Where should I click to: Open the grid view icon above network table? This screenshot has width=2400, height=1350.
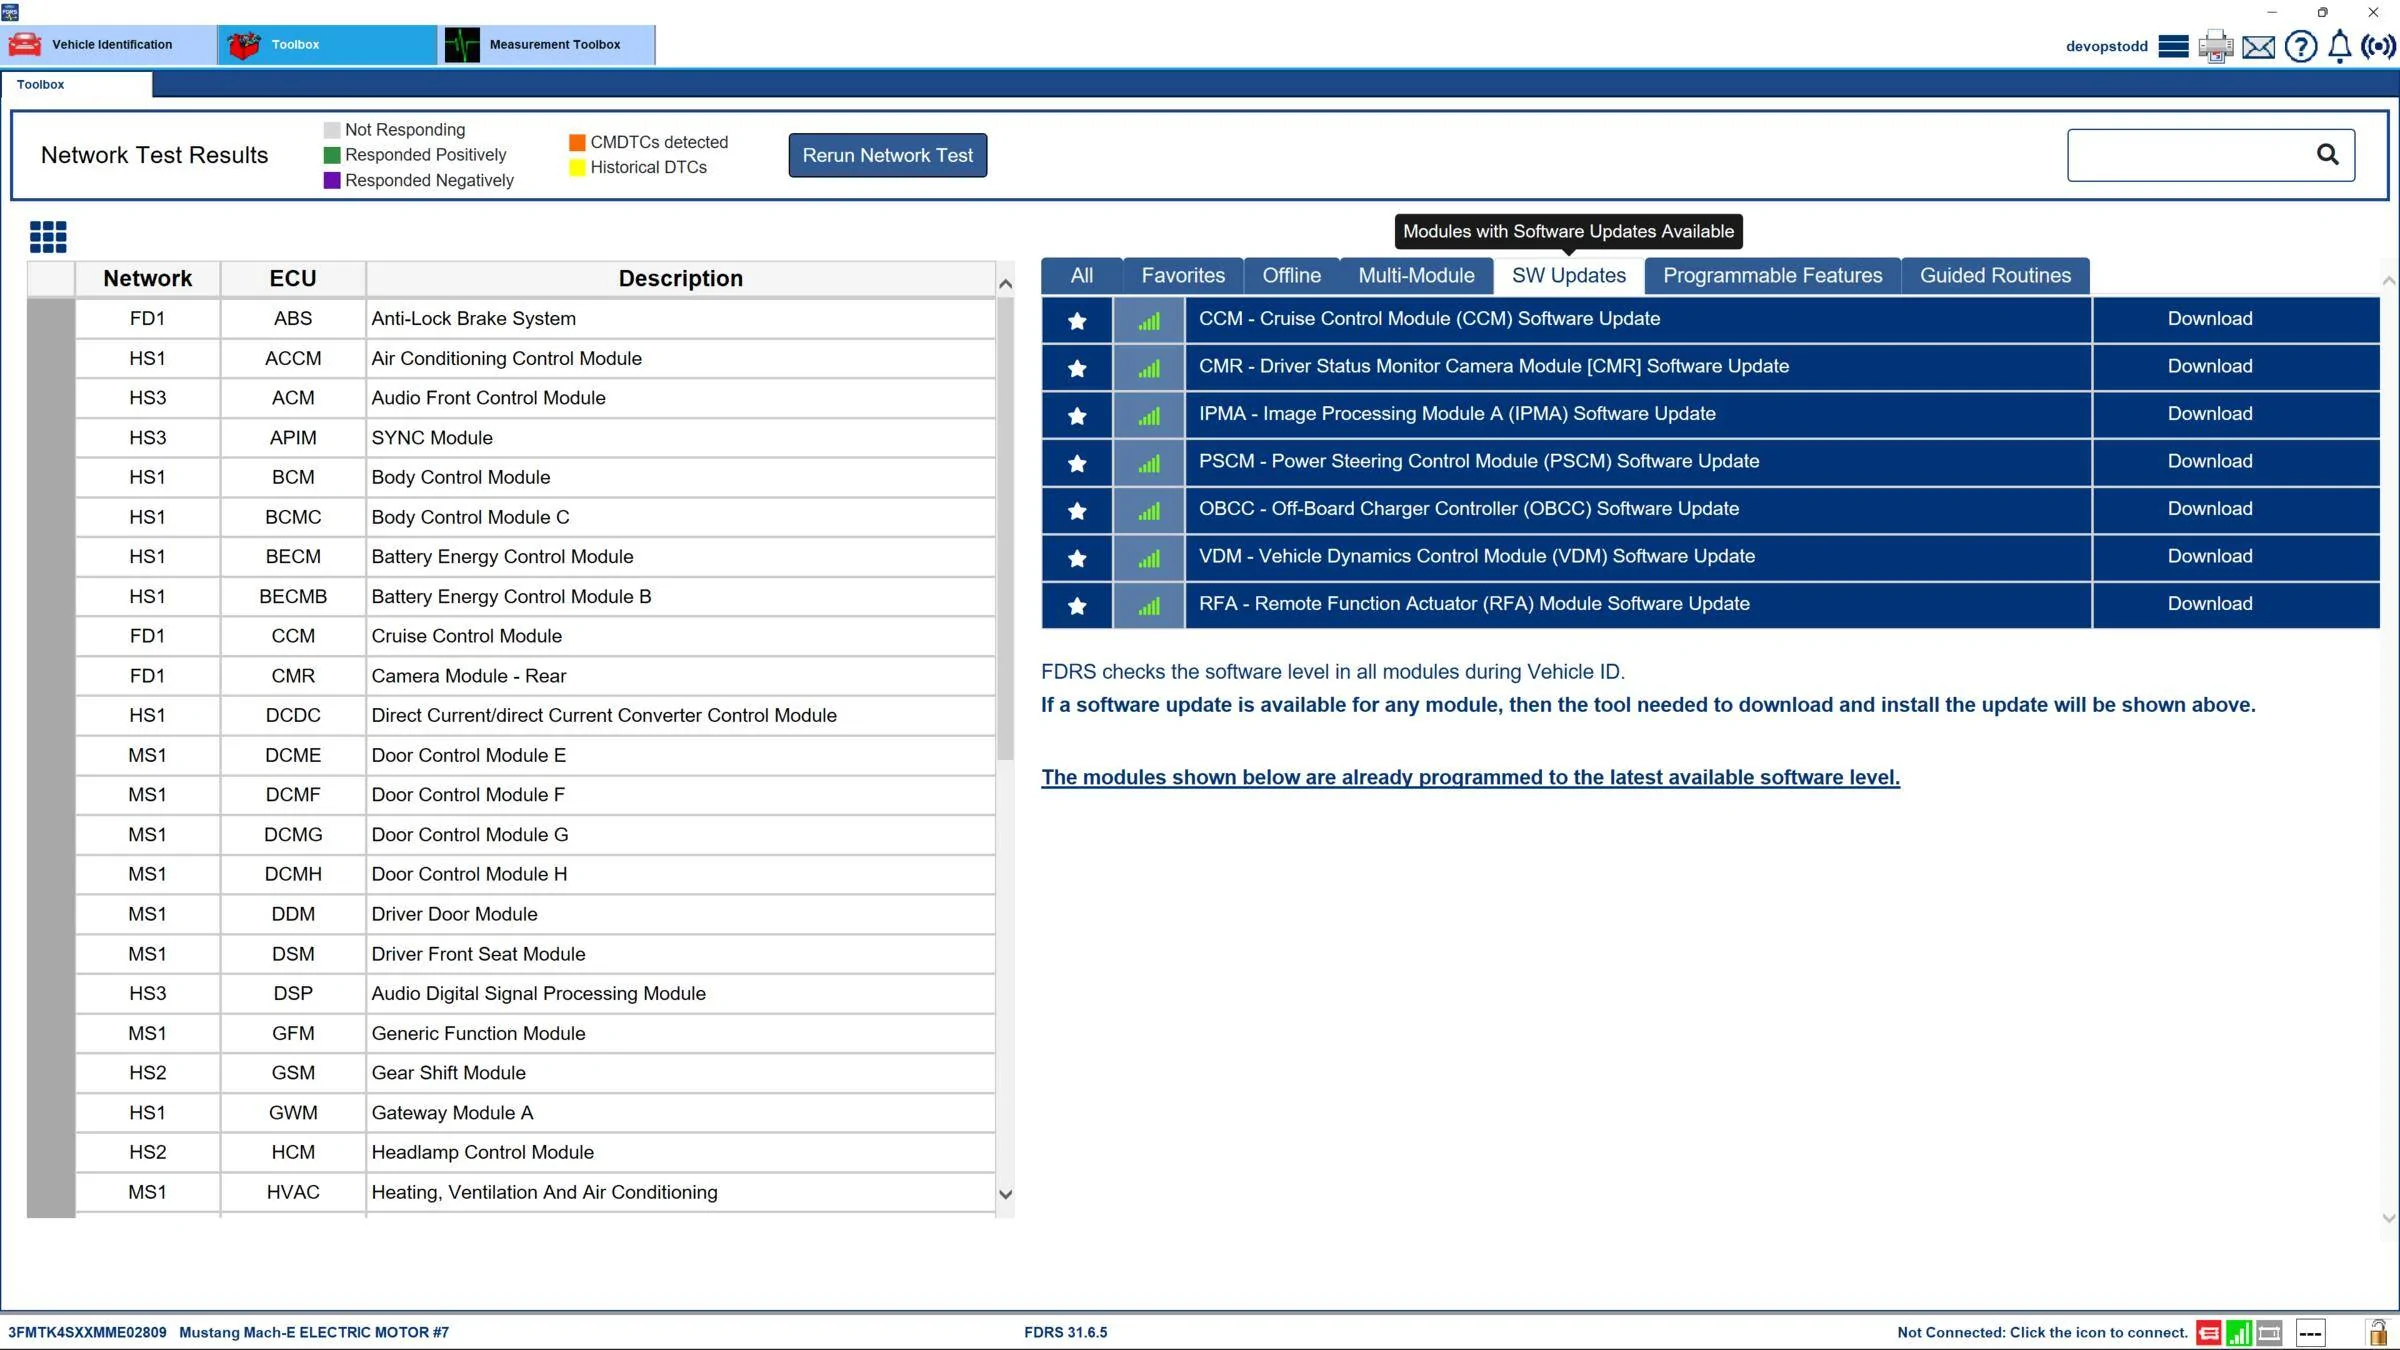click(x=48, y=237)
